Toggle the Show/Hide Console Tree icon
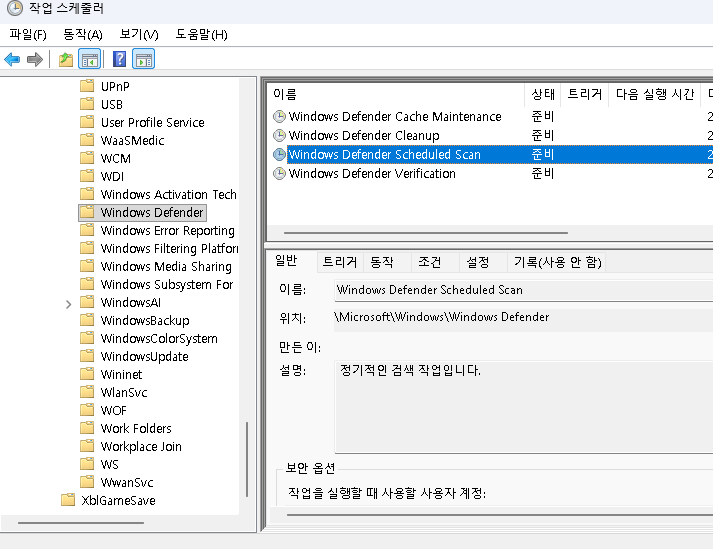This screenshot has height=549, width=713. tap(89, 59)
